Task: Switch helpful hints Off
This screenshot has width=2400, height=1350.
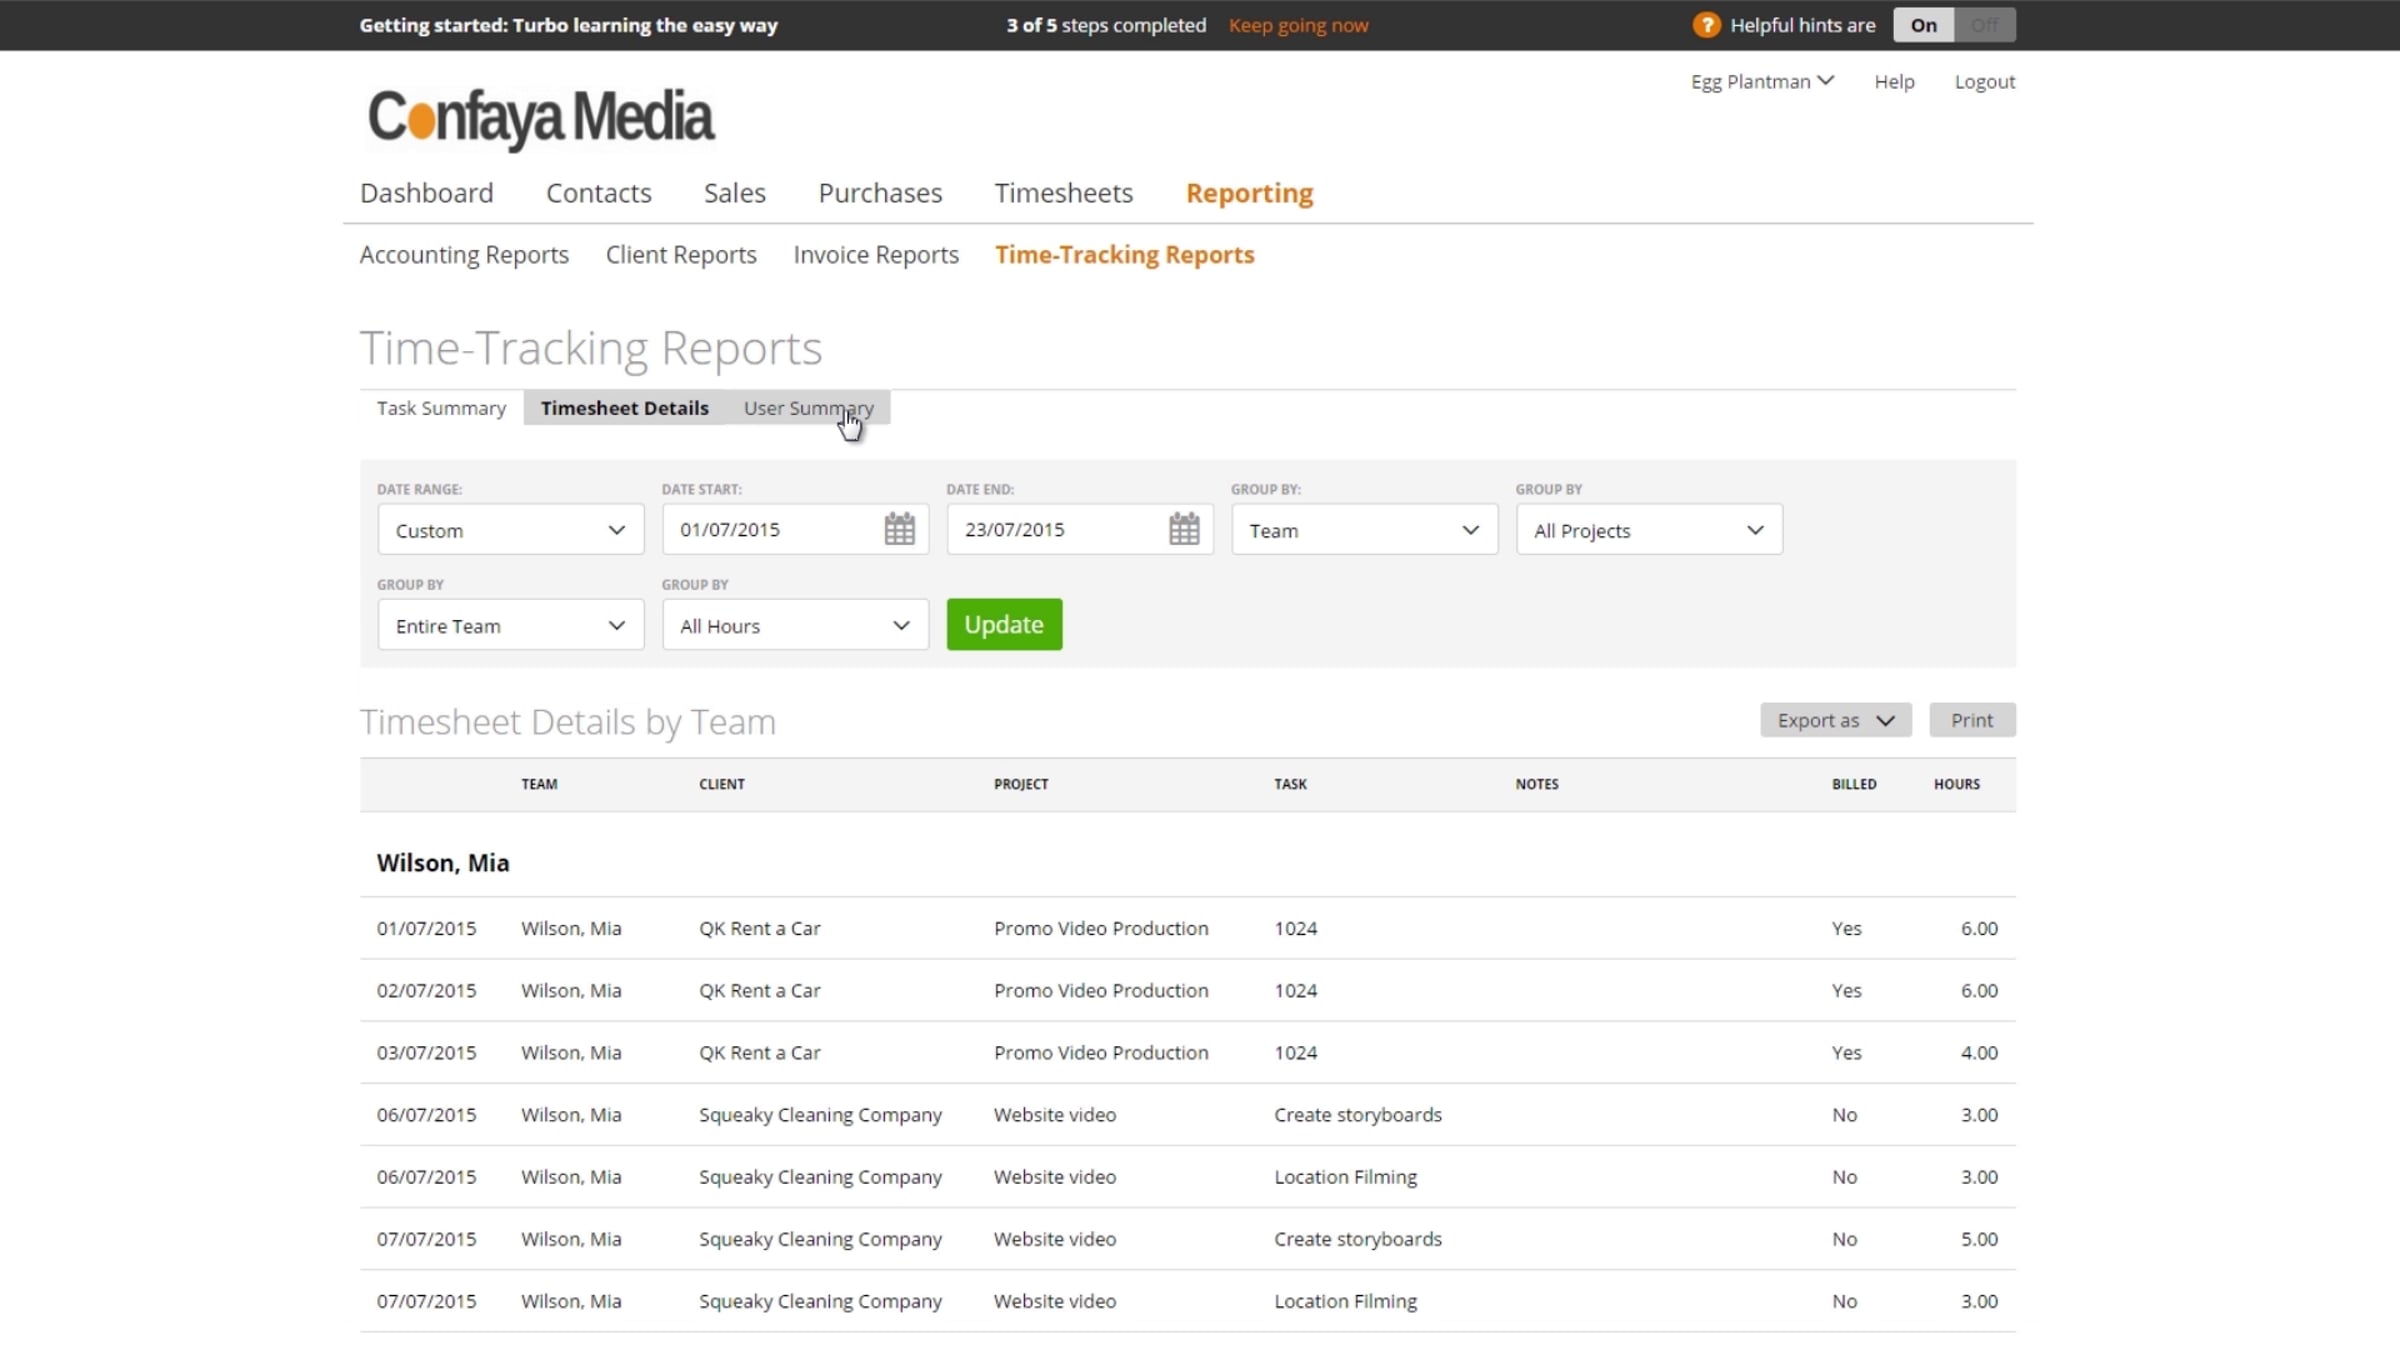Action: coord(1985,25)
